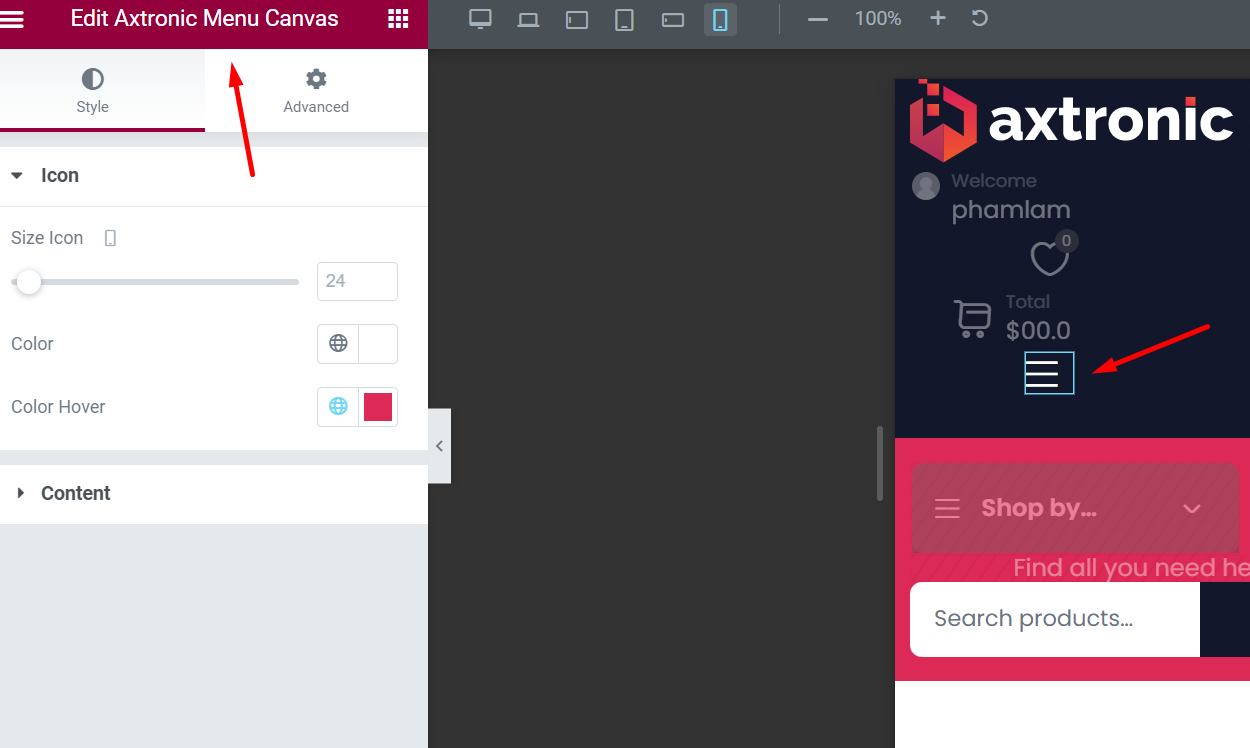This screenshot has width=1250, height=748.
Task: Select the Mobile portrait preview mode
Action: [720, 19]
